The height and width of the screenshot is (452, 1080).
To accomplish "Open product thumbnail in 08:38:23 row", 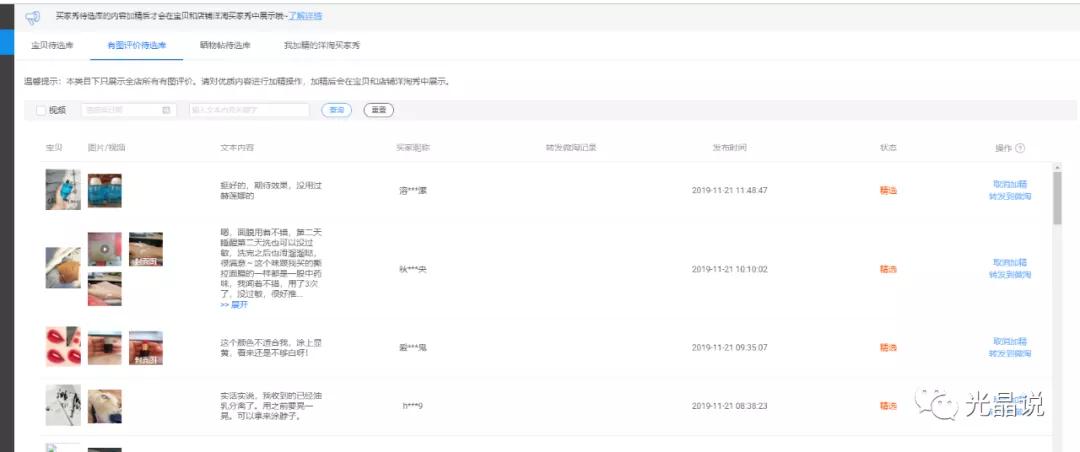I will 63,405.
